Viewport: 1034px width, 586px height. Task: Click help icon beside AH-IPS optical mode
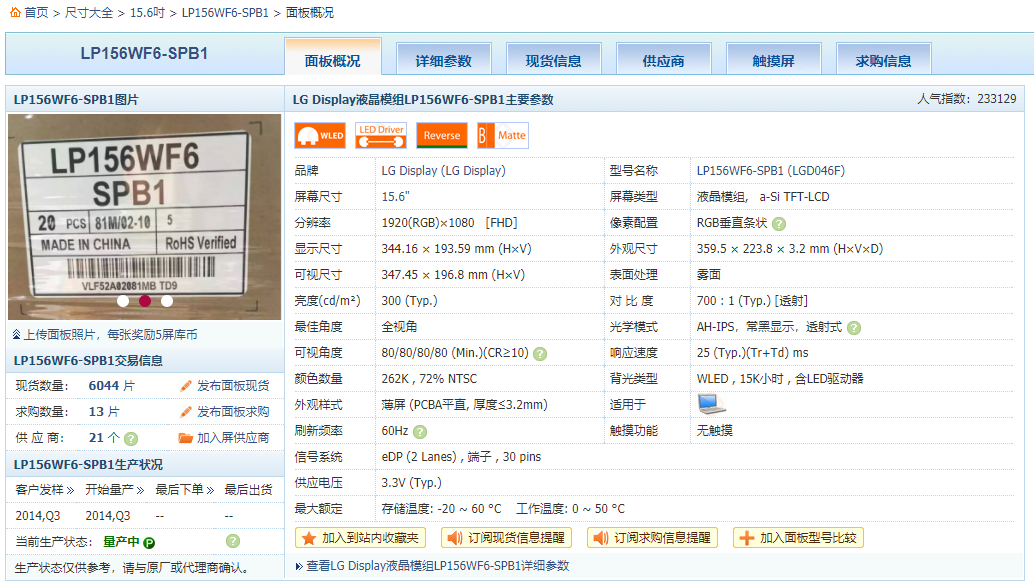tap(854, 328)
